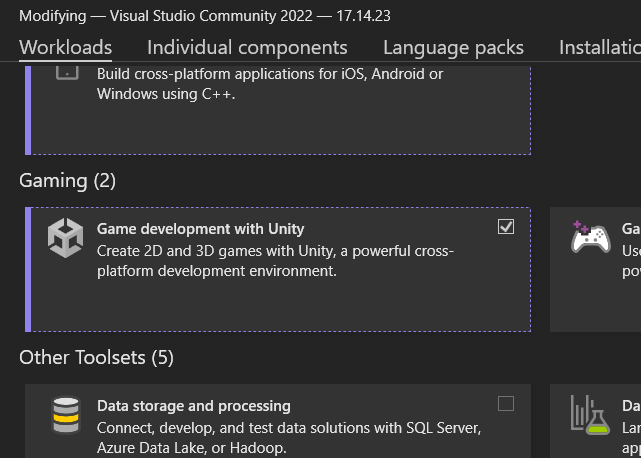Select Data storage and processing title
The image size is (641, 458).
click(x=194, y=406)
